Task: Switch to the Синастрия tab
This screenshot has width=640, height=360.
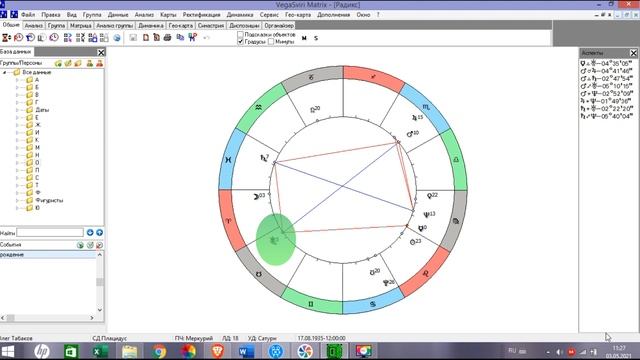Action: pyautogui.click(x=211, y=25)
